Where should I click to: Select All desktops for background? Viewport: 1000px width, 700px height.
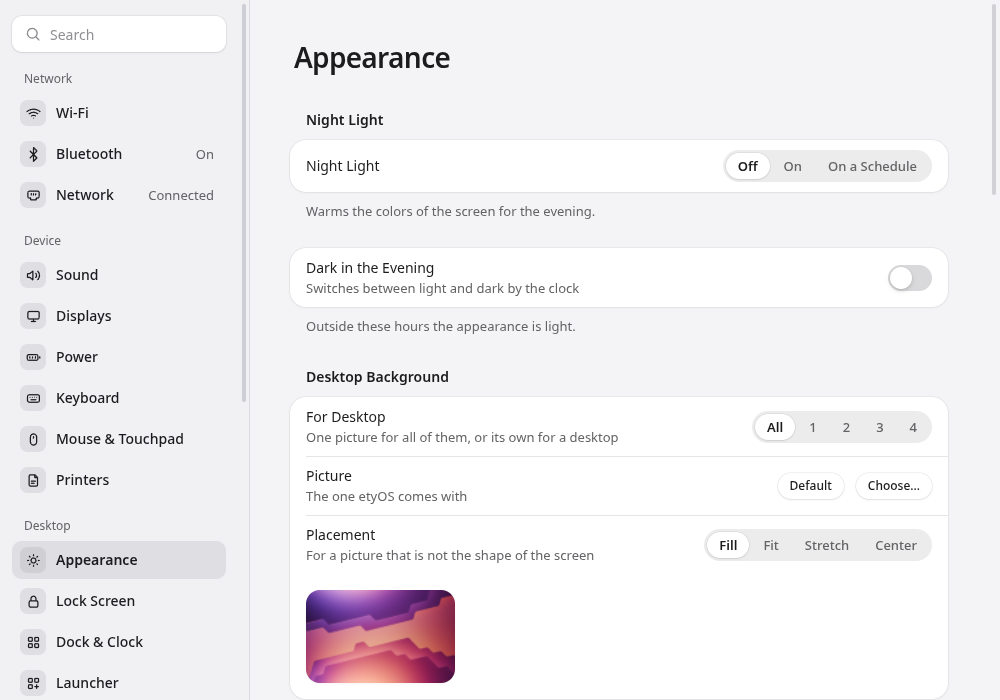click(774, 427)
